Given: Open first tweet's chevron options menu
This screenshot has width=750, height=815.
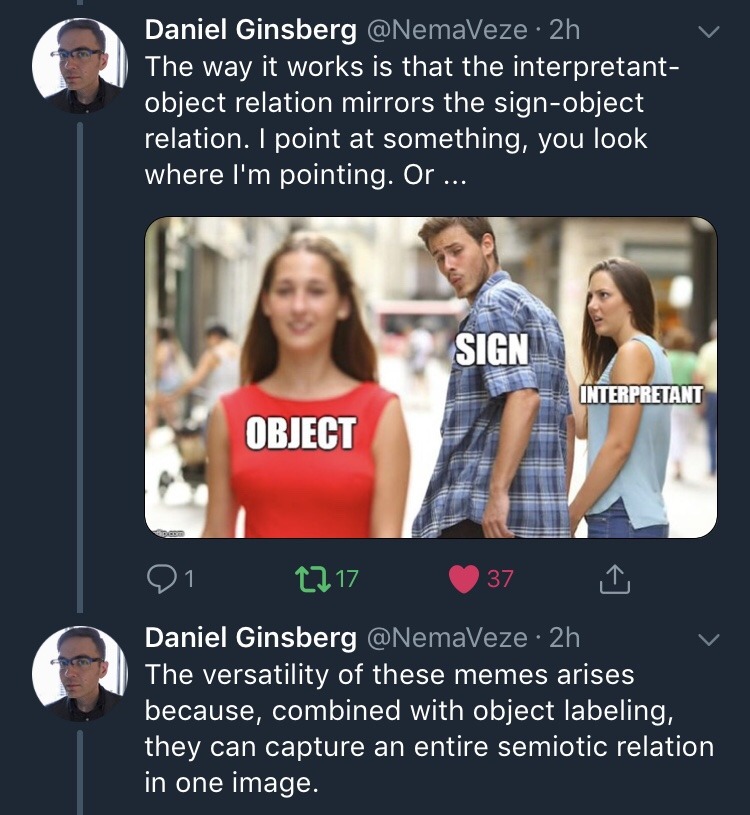Looking at the screenshot, I should (708, 31).
